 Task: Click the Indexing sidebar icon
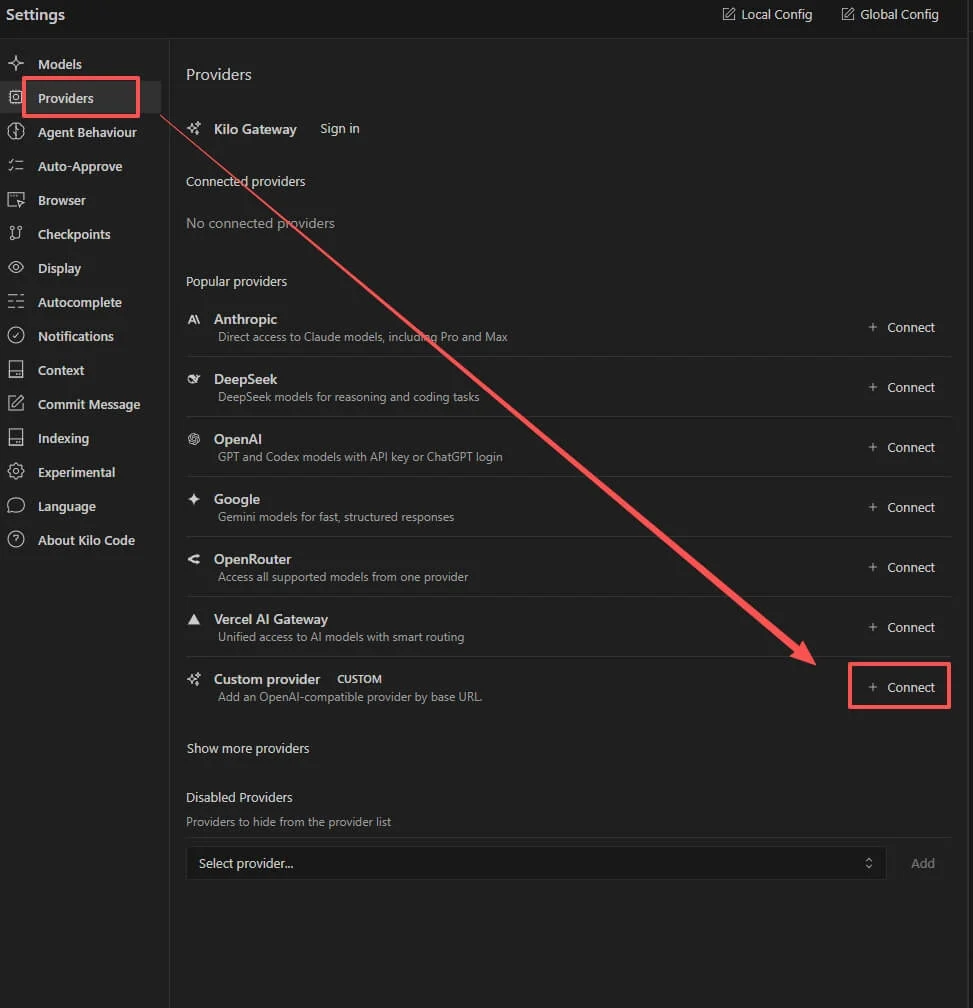16,438
